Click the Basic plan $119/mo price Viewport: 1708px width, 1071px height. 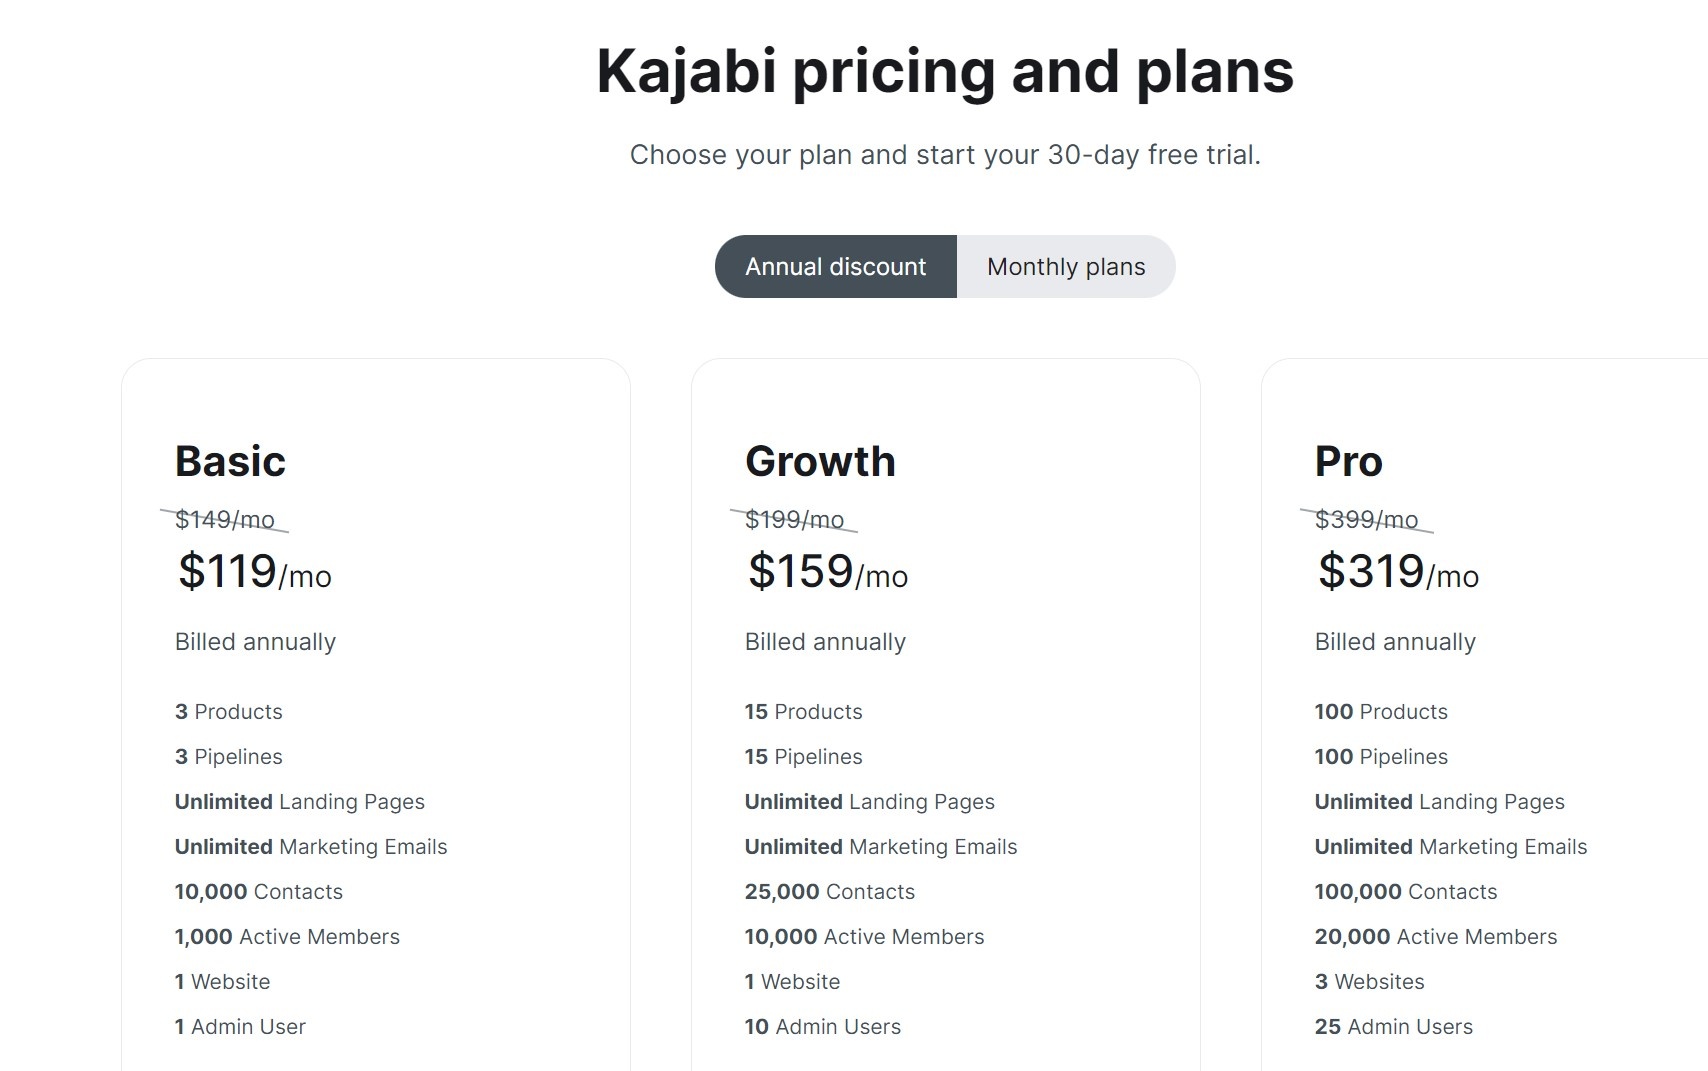pyautogui.click(x=254, y=572)
